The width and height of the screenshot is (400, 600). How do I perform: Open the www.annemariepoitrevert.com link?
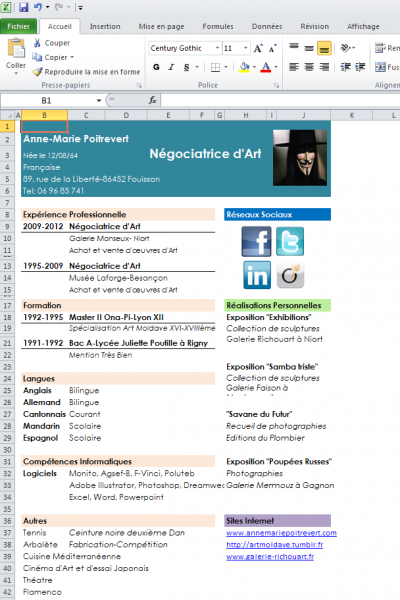click(281, 533)
